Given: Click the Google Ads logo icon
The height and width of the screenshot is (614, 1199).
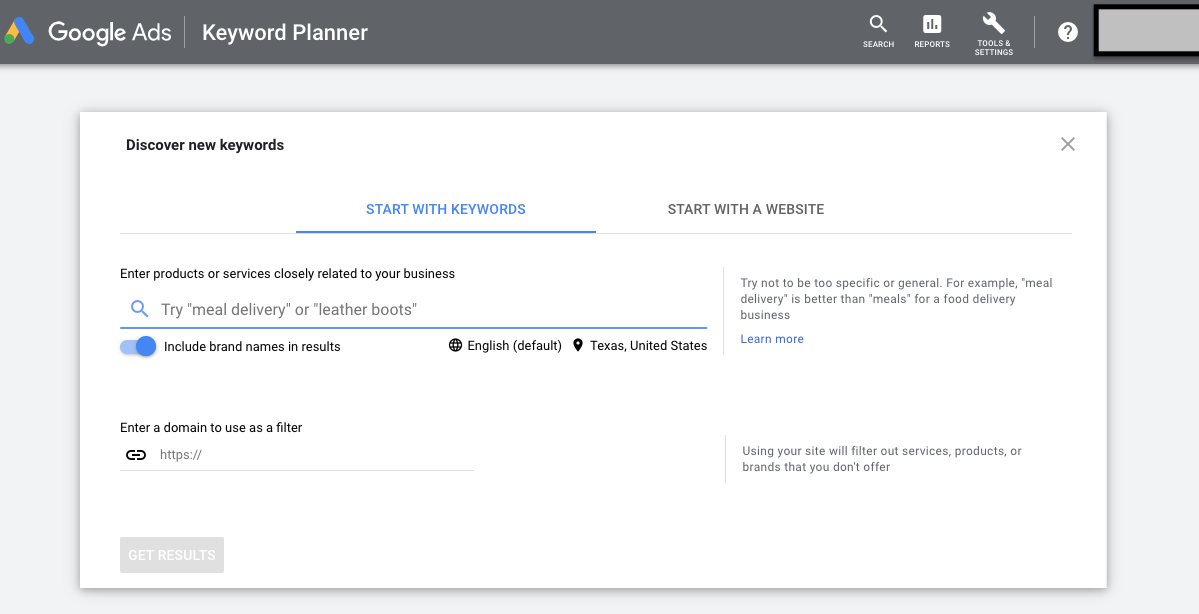Looking at the screenshot, I should 20,32.
